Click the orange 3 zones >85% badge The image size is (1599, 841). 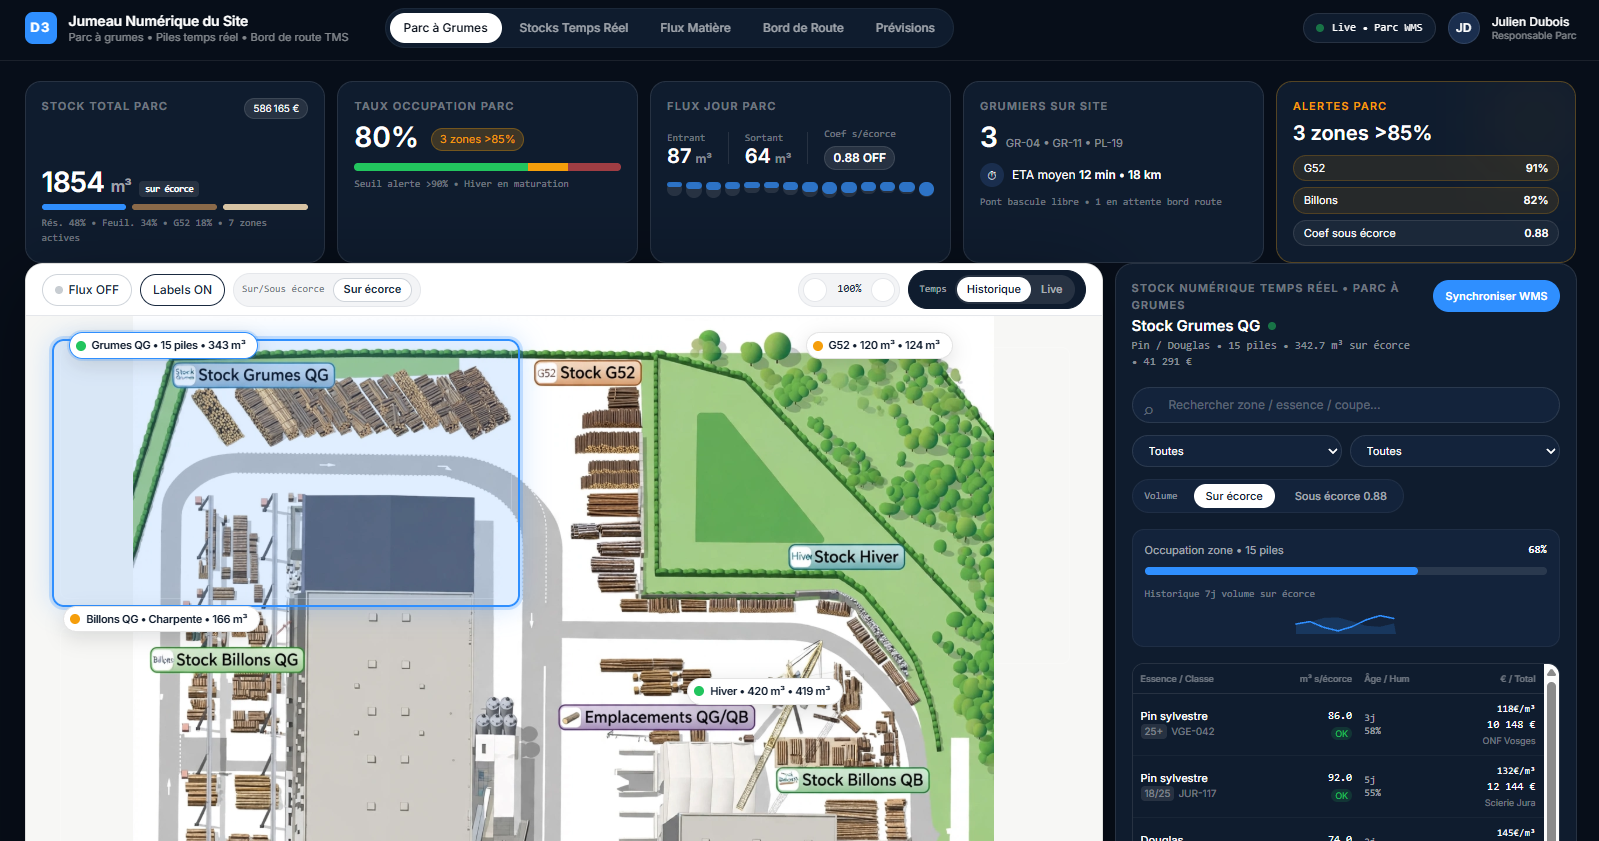pyautogui.click(x=477, y=140)
